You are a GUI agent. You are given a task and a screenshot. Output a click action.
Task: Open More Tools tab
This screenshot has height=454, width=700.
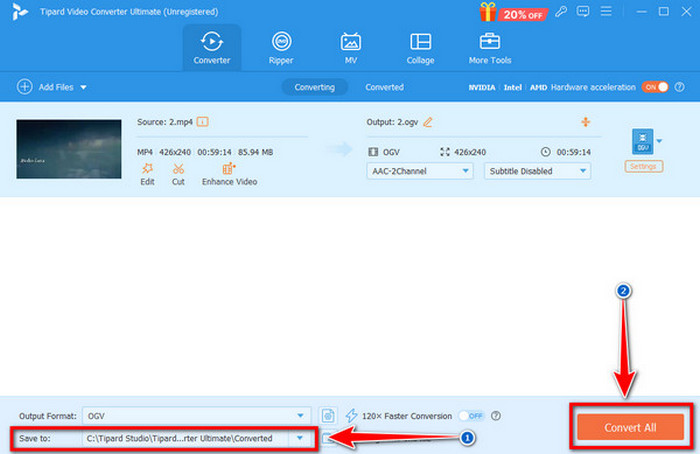(x=490, y=47)
